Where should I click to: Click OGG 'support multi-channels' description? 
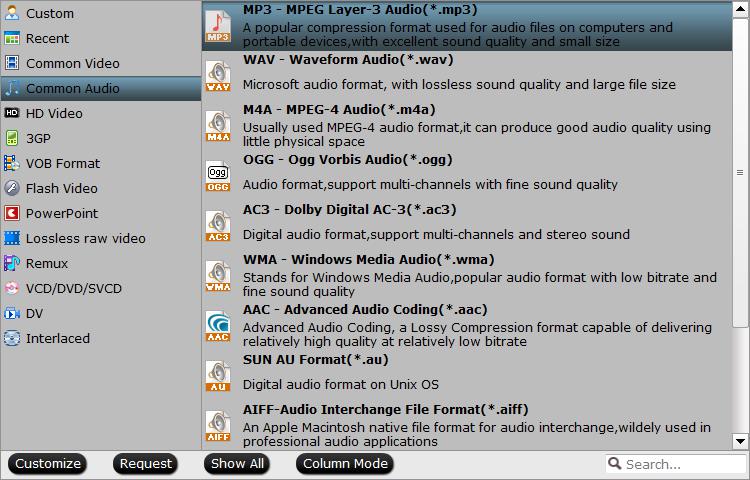(430, 185)
